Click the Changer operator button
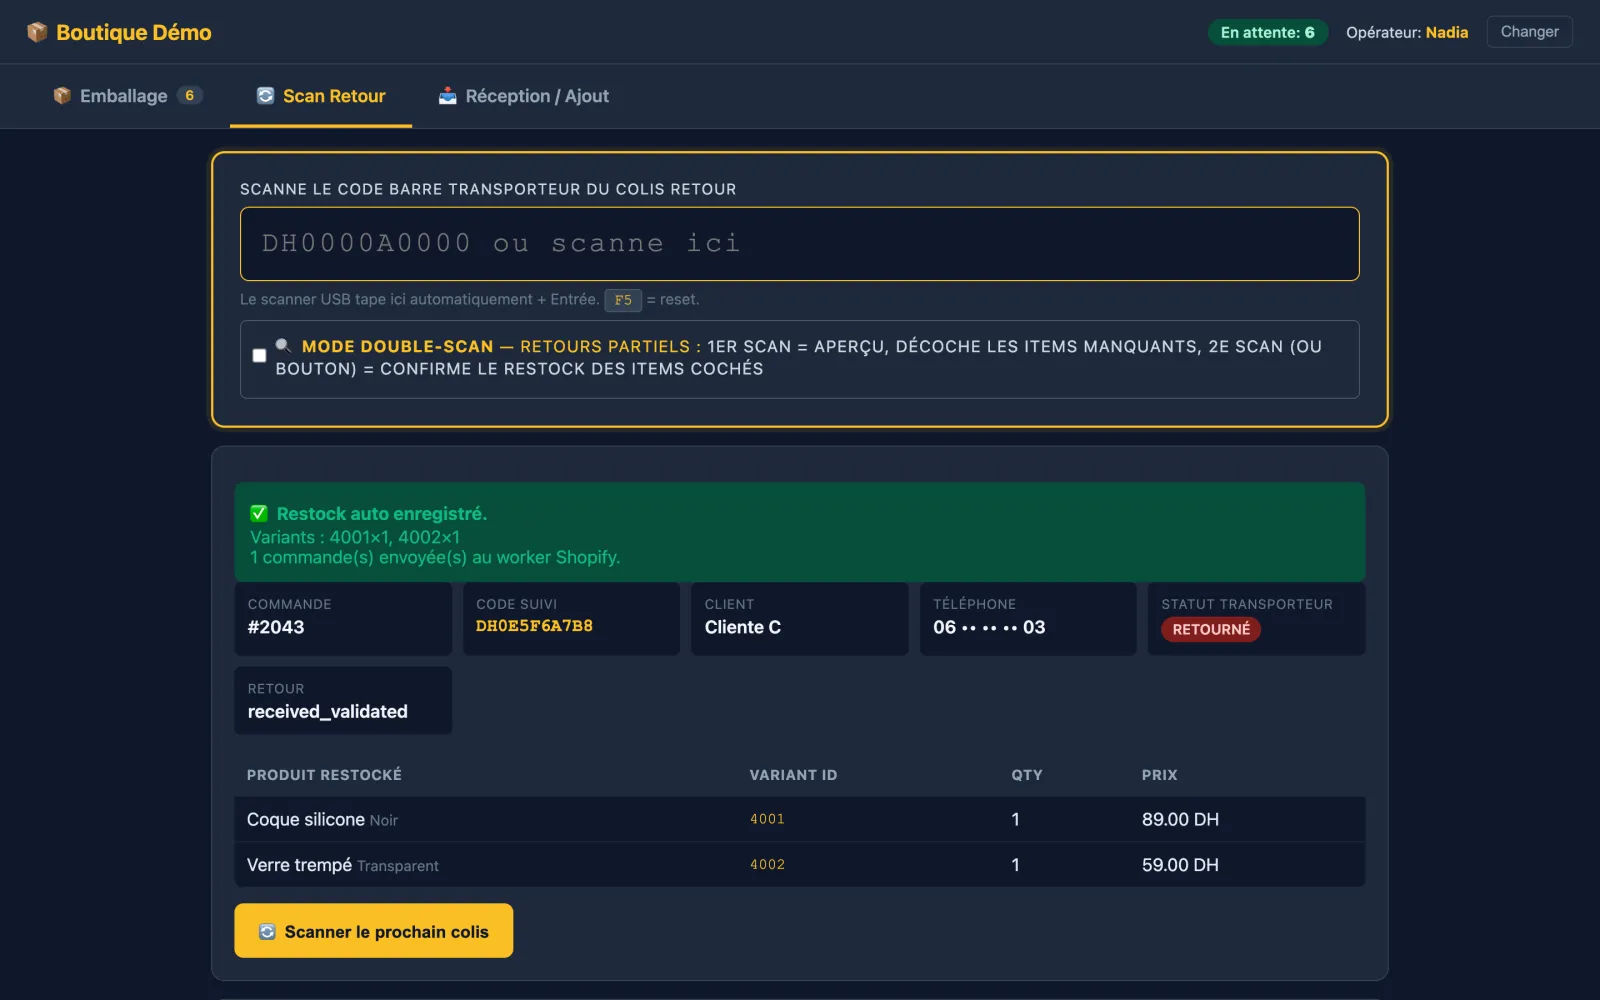The height and width of the screenshot is (1000, 1600). point(1529,32)
